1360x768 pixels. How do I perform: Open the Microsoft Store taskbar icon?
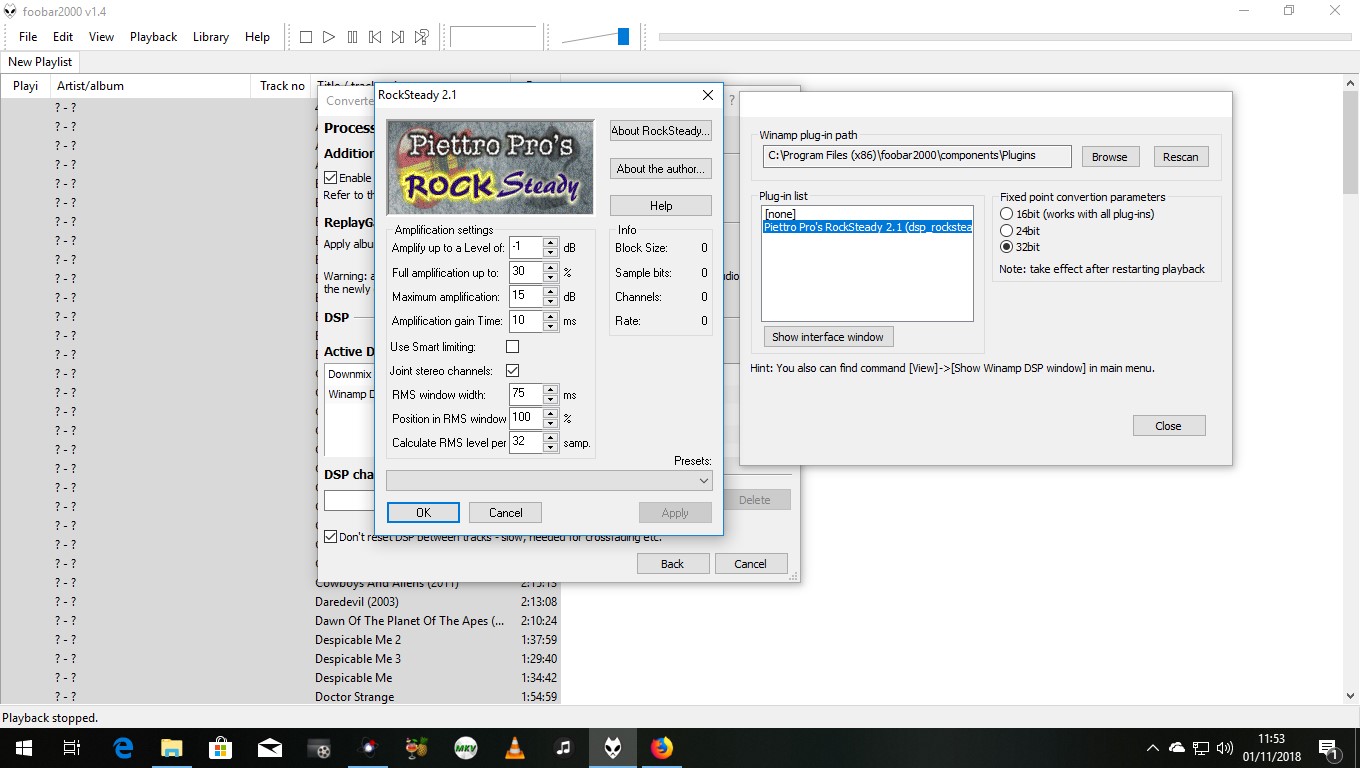(x=221, y=747)
